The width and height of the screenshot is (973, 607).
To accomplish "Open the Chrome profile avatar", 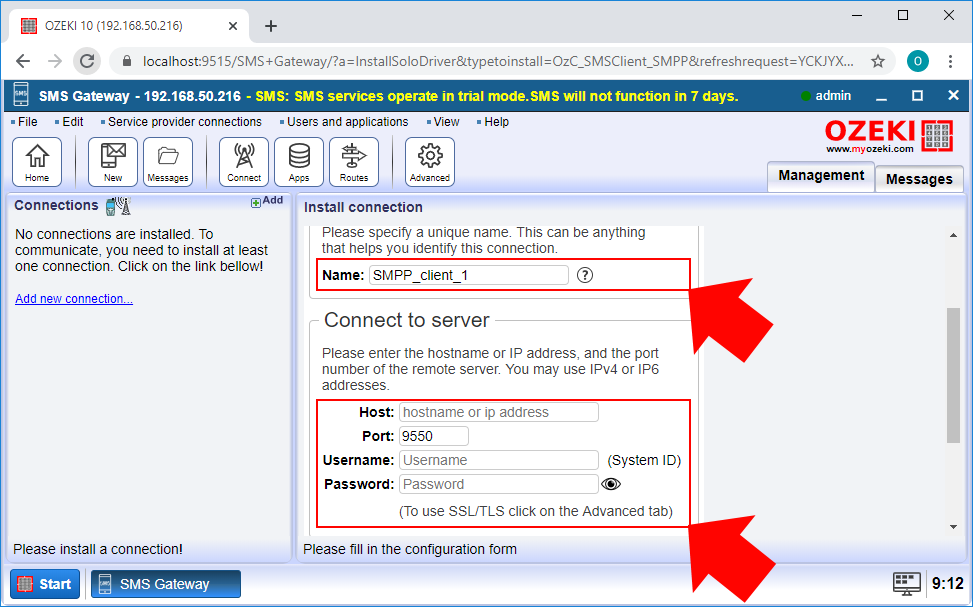I will pos(917,61).
